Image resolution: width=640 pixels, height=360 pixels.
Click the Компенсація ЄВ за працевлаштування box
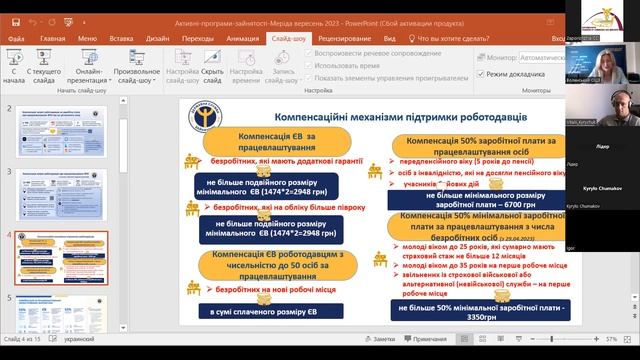pyautogui.click(x=277, y=142)
